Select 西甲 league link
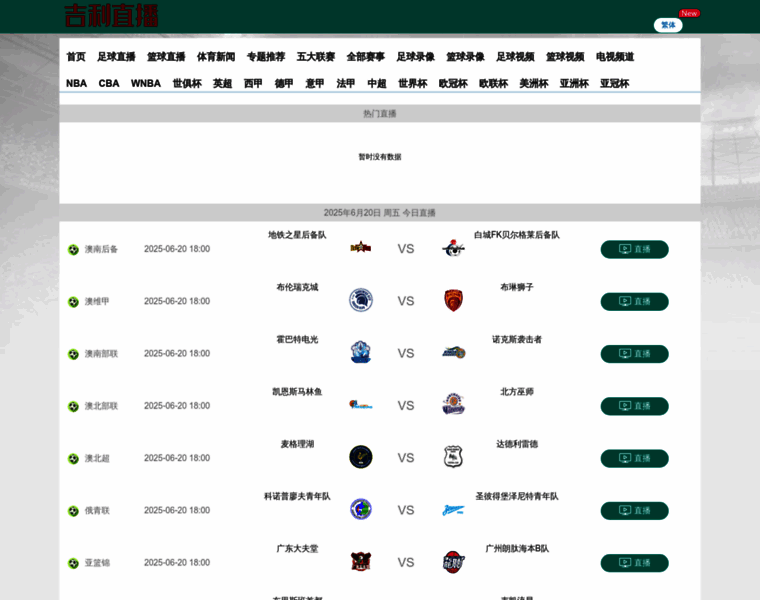This screenshot has width=760, height=600. click(x=253, y=83)
